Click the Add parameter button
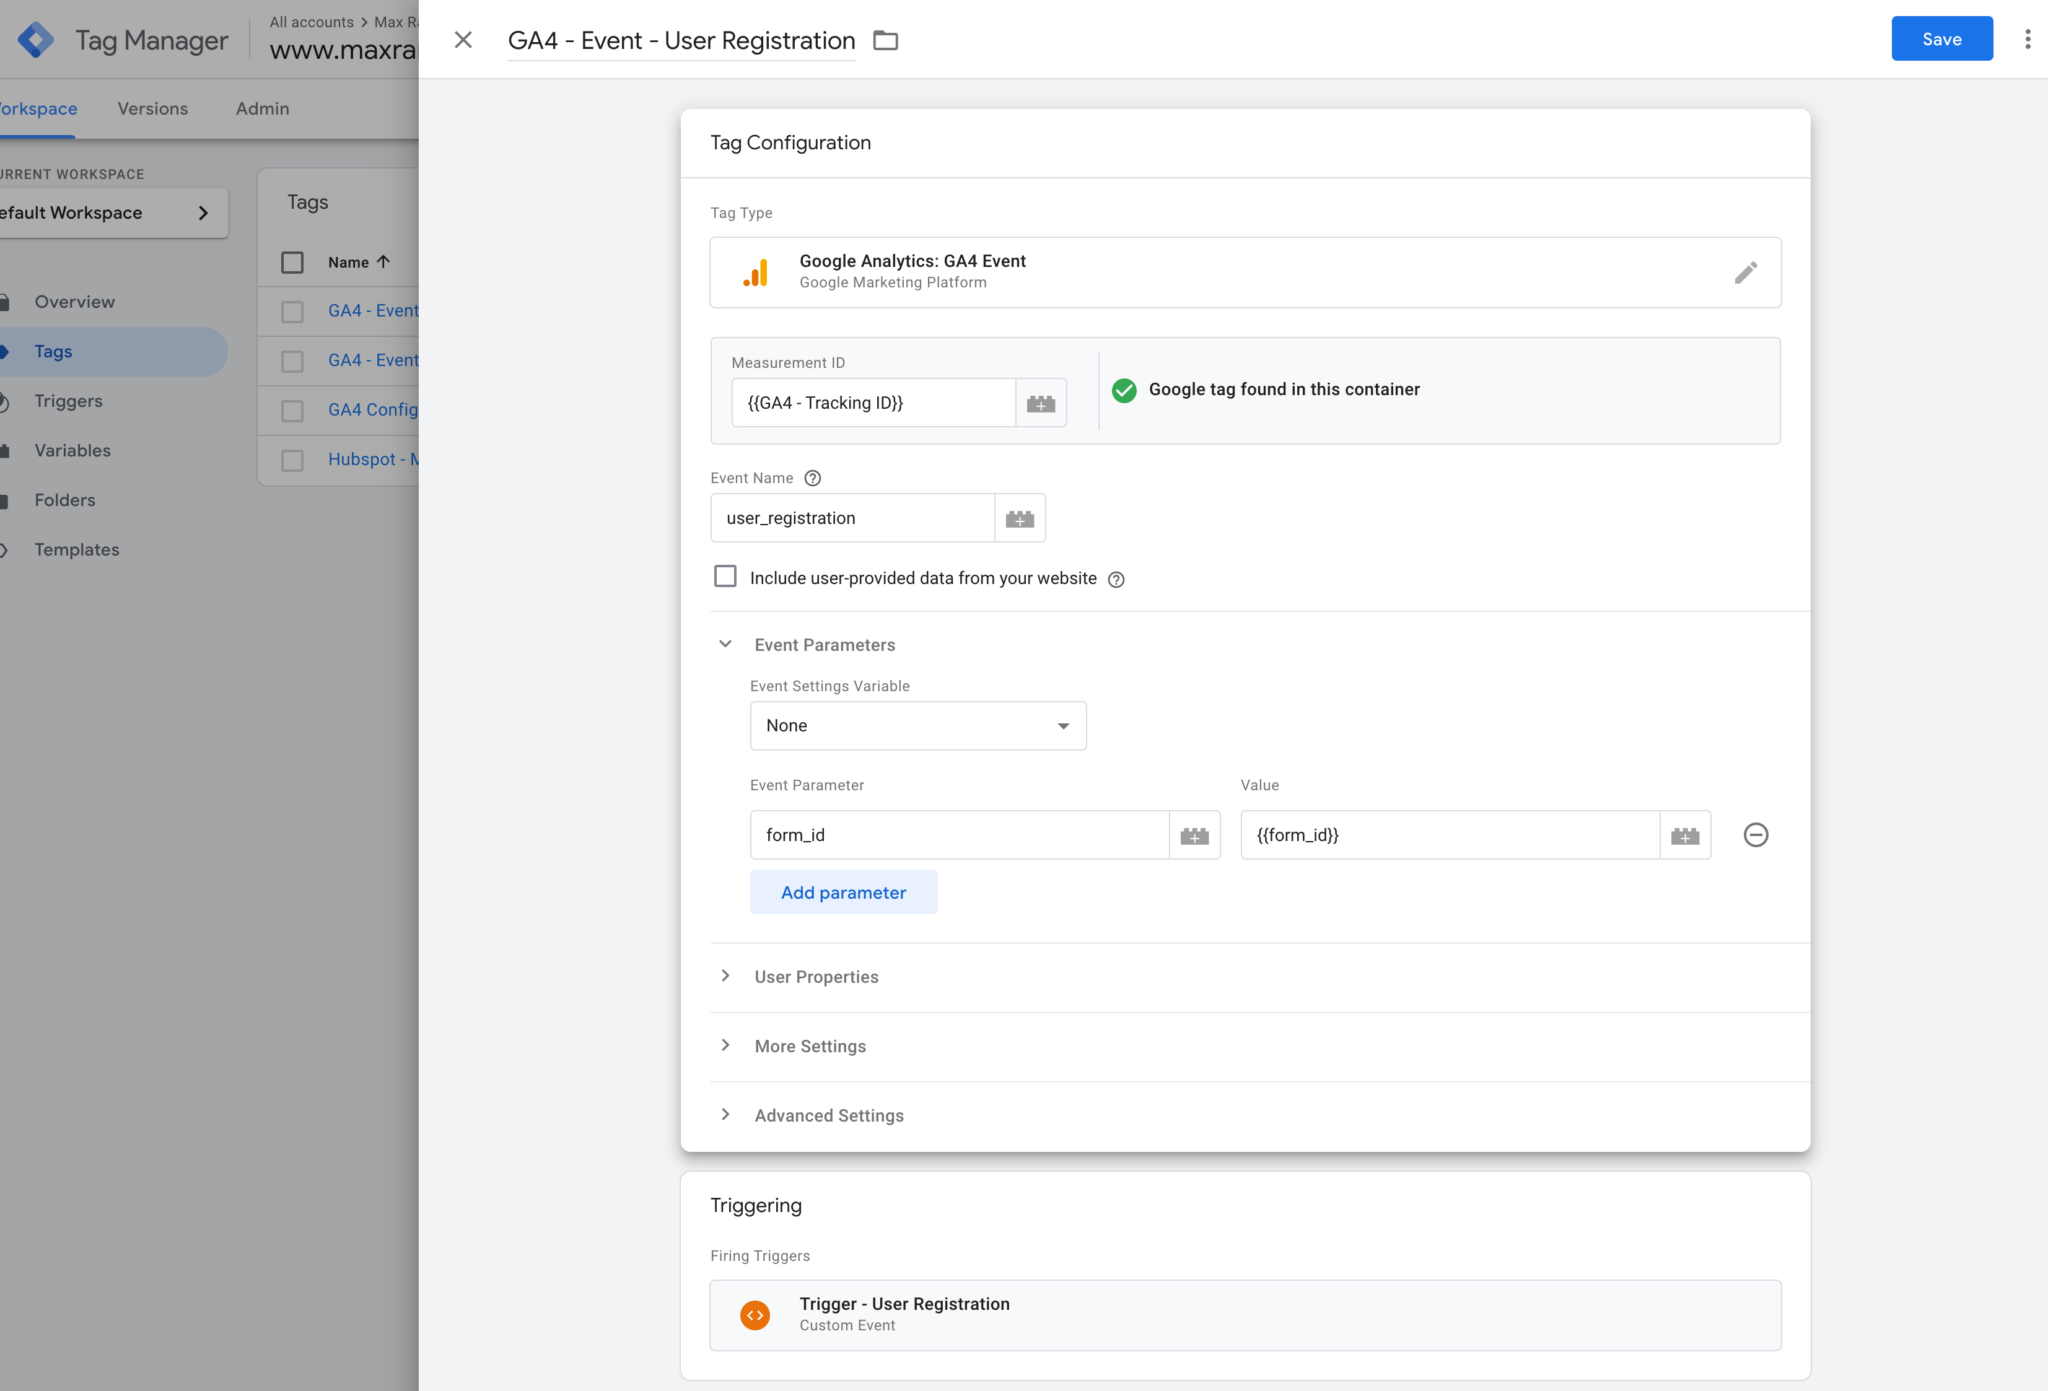Viewport: 2048px width, 1391px height. coord(843,891)
